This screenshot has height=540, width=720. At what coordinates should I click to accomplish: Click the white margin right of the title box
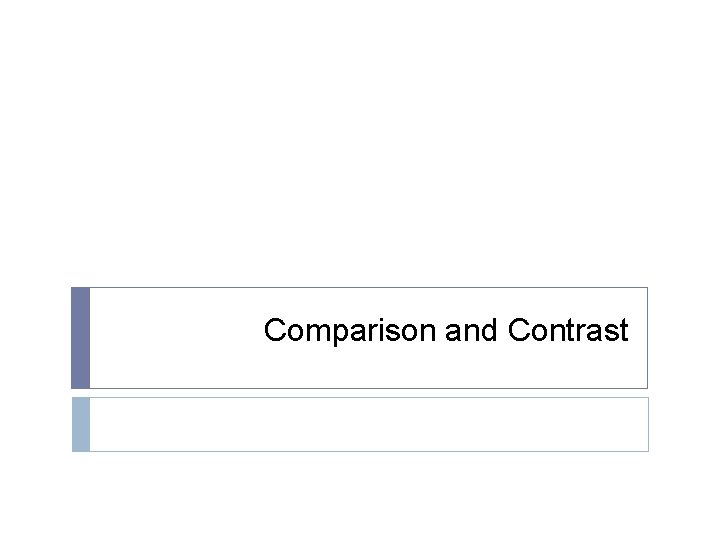pos(684,338)
